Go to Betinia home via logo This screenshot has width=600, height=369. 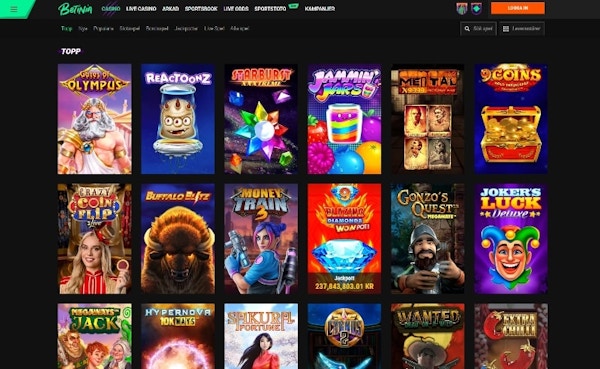click(75, 9)
